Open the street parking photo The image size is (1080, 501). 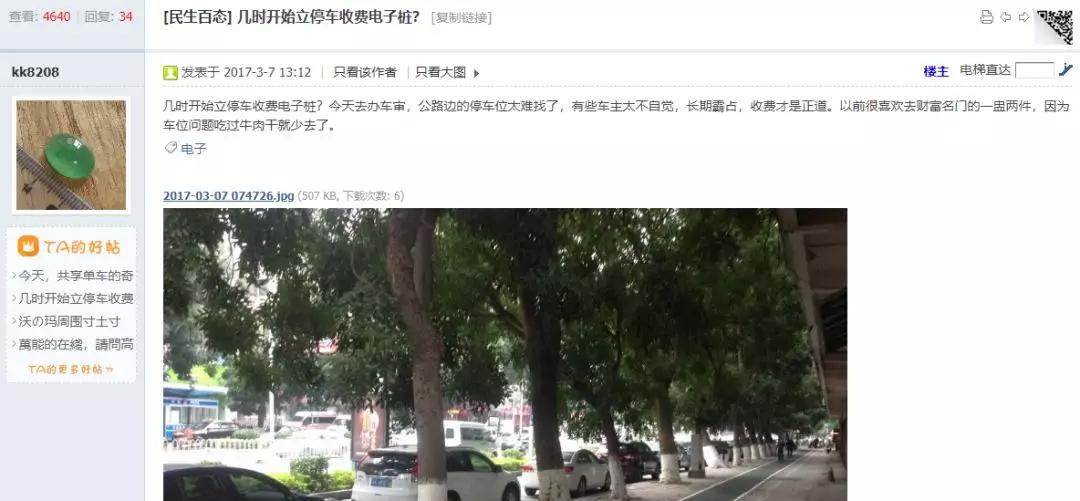point(505,354)
